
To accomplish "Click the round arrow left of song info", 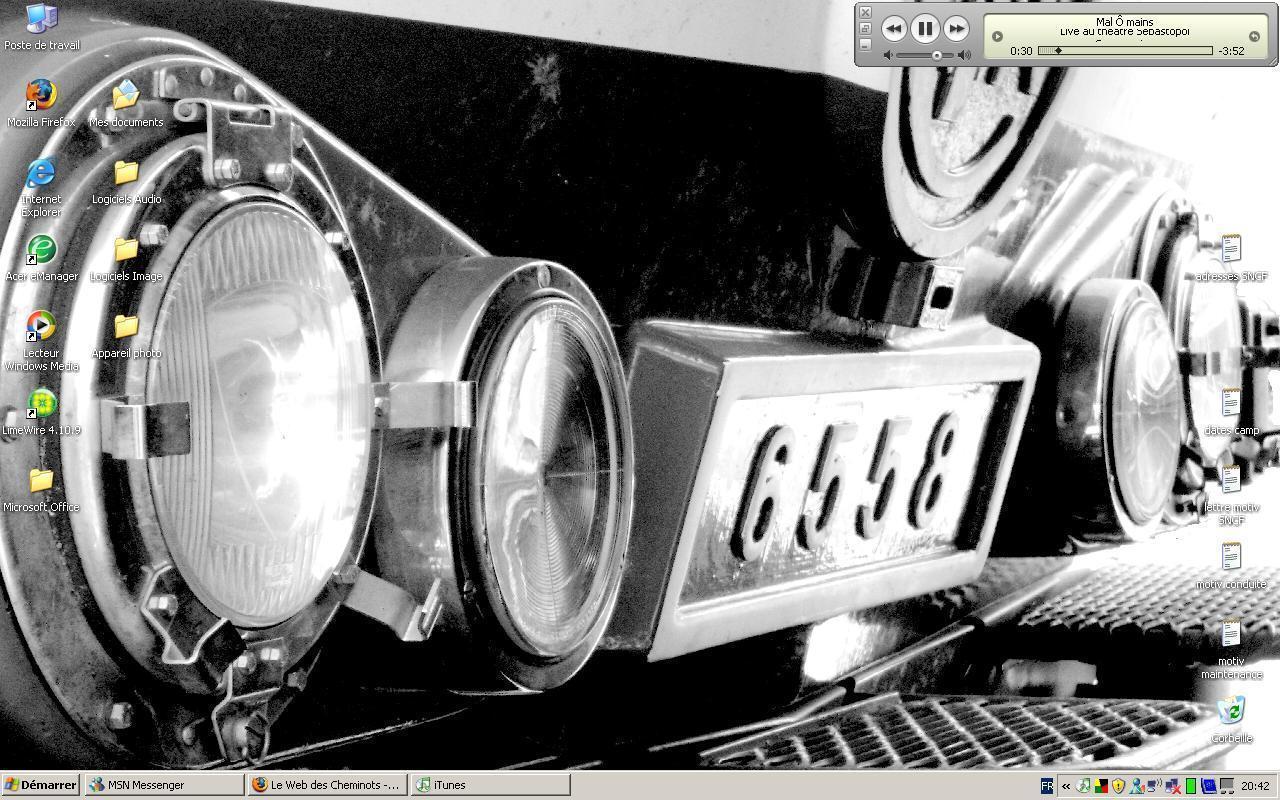I will 996,36.
